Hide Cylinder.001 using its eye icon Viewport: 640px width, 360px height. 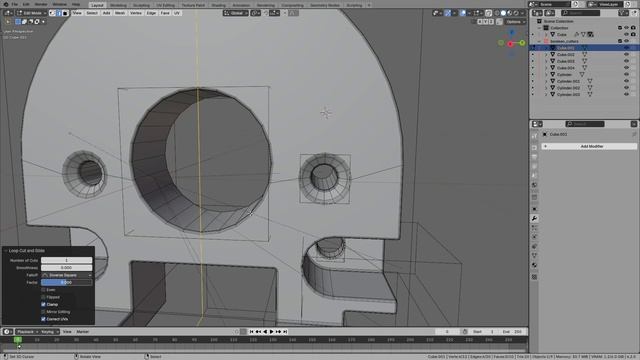pyautogui.click(x=626, y=81)
